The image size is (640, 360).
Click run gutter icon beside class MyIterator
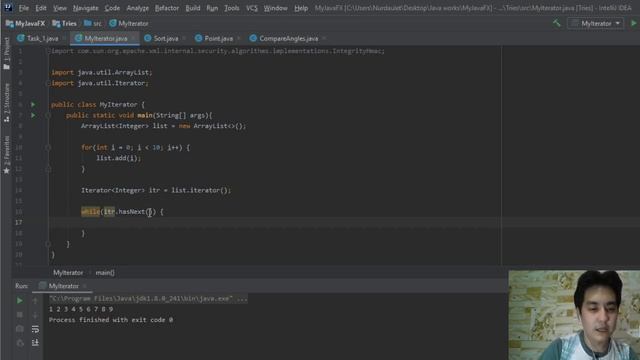tap(33, 104)
